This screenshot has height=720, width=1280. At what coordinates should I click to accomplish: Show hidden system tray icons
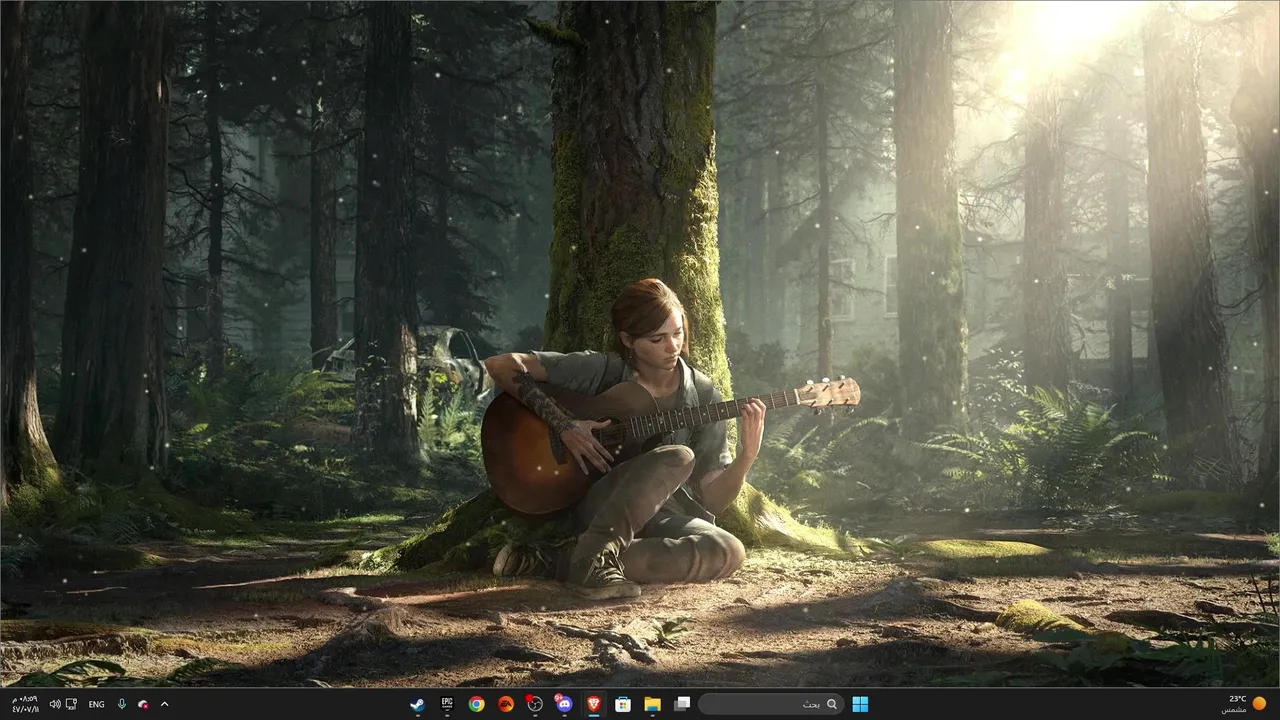(165, 704)
